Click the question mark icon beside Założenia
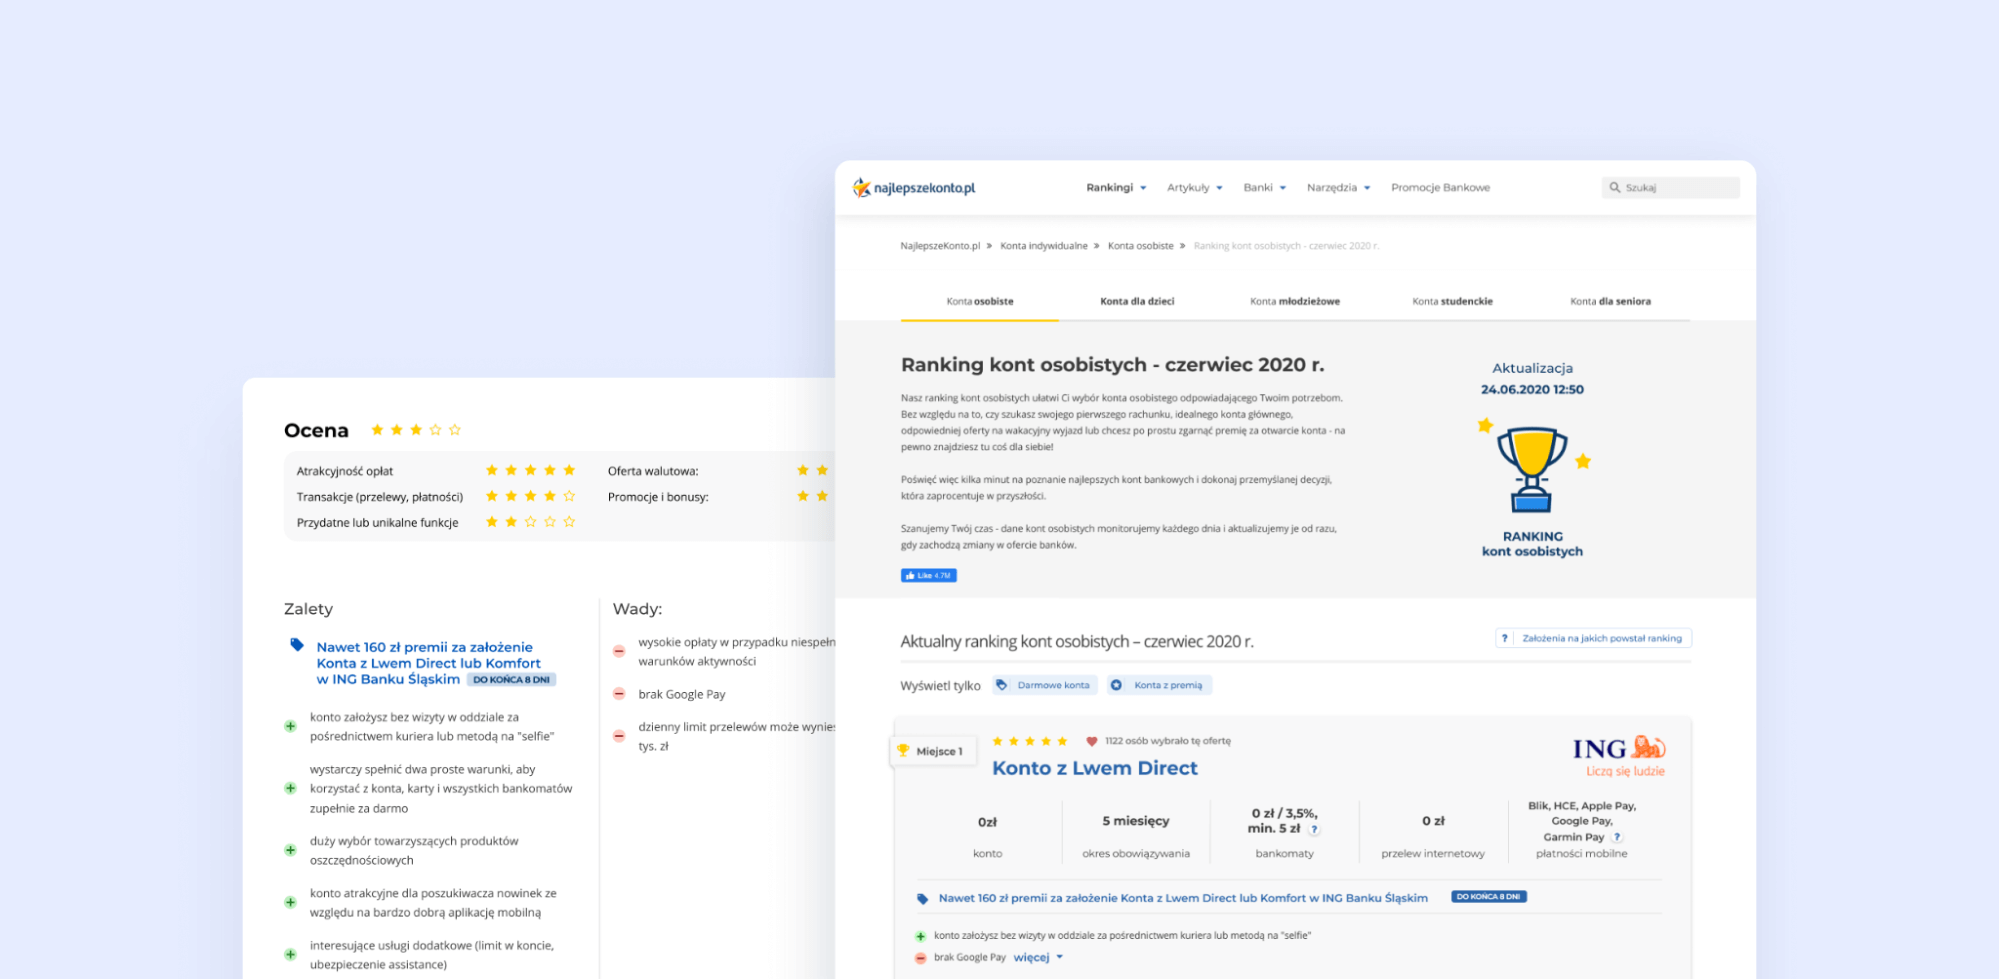The width and height of the screenshot is (1999, 980). coord(1505,638)
